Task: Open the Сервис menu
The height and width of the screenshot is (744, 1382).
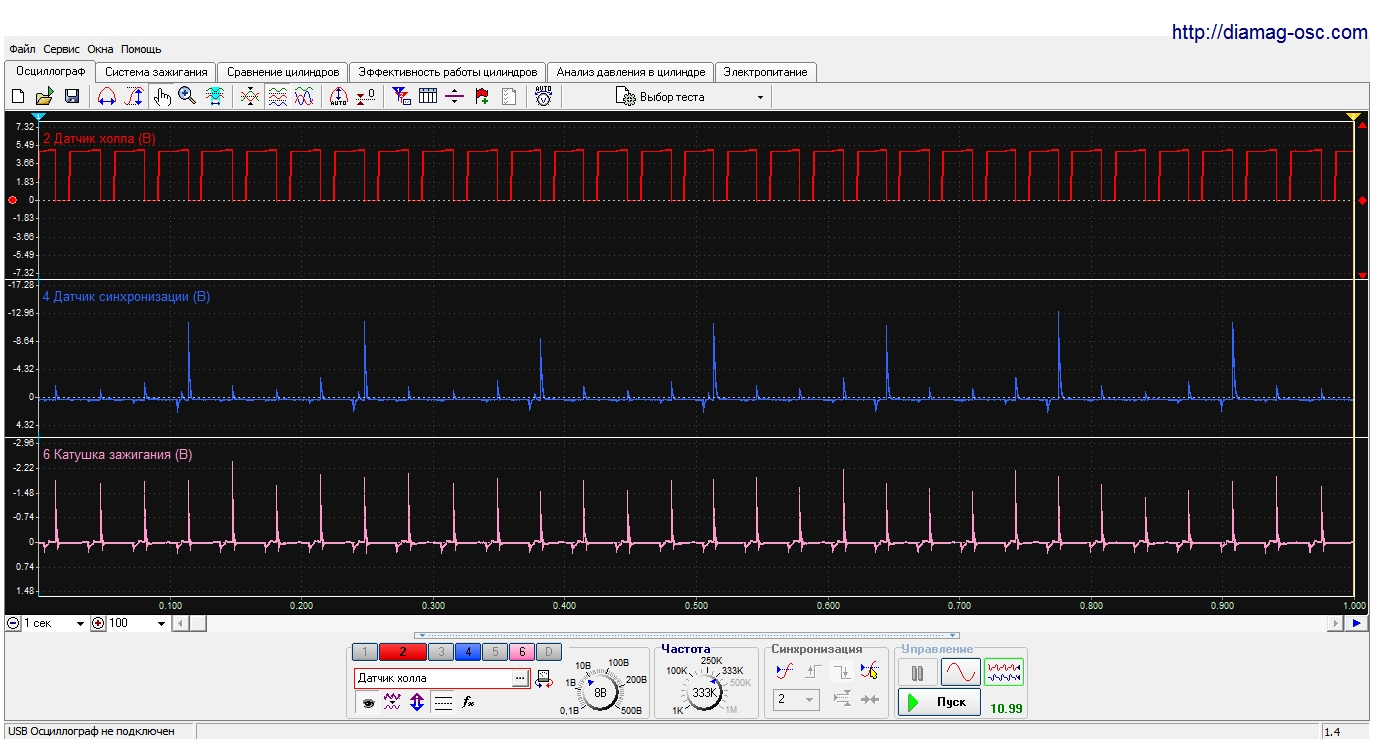Action: click(x=62, y=49)
